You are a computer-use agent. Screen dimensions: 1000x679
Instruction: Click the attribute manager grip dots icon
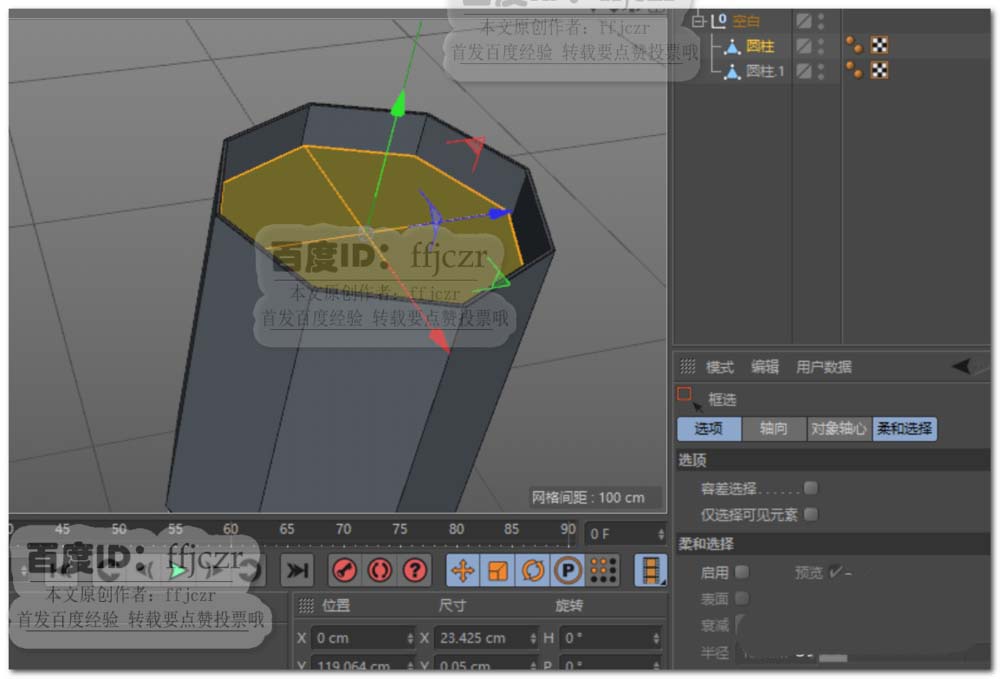tap(687, 366)
